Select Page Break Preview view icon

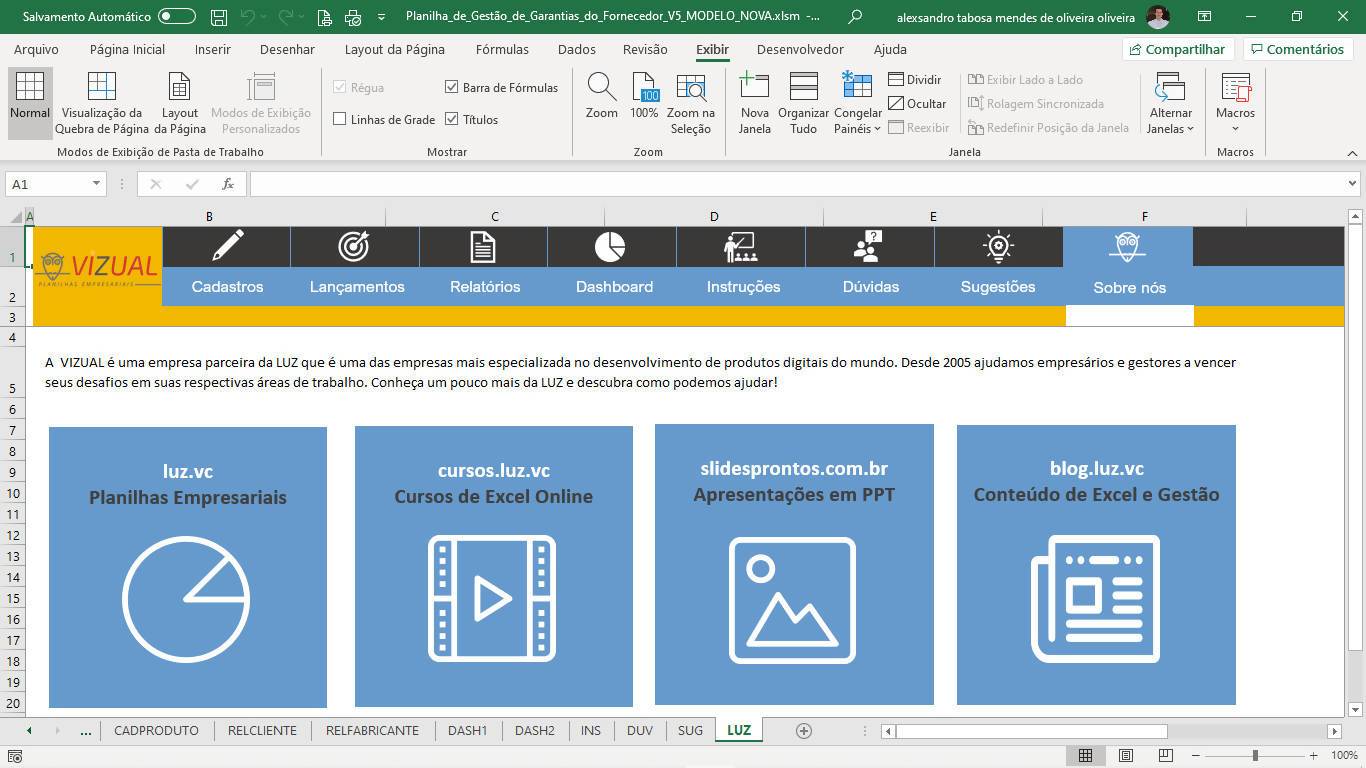tap(101, 88)
